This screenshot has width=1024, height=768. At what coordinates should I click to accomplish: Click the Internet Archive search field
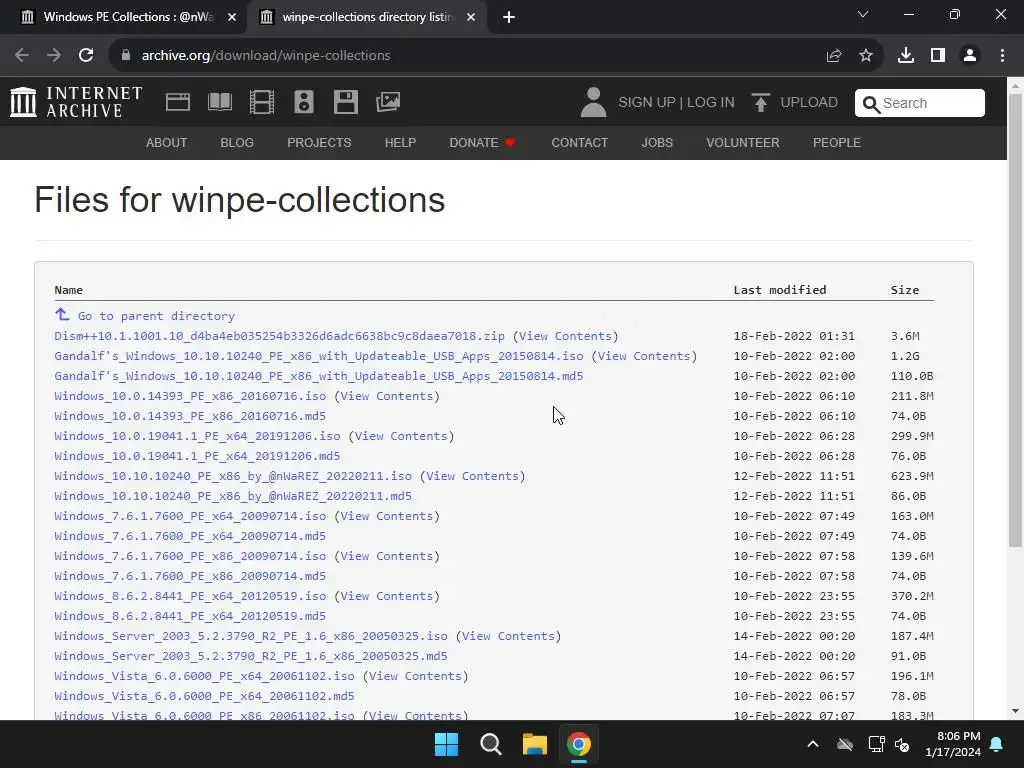[x=920, y=103]
